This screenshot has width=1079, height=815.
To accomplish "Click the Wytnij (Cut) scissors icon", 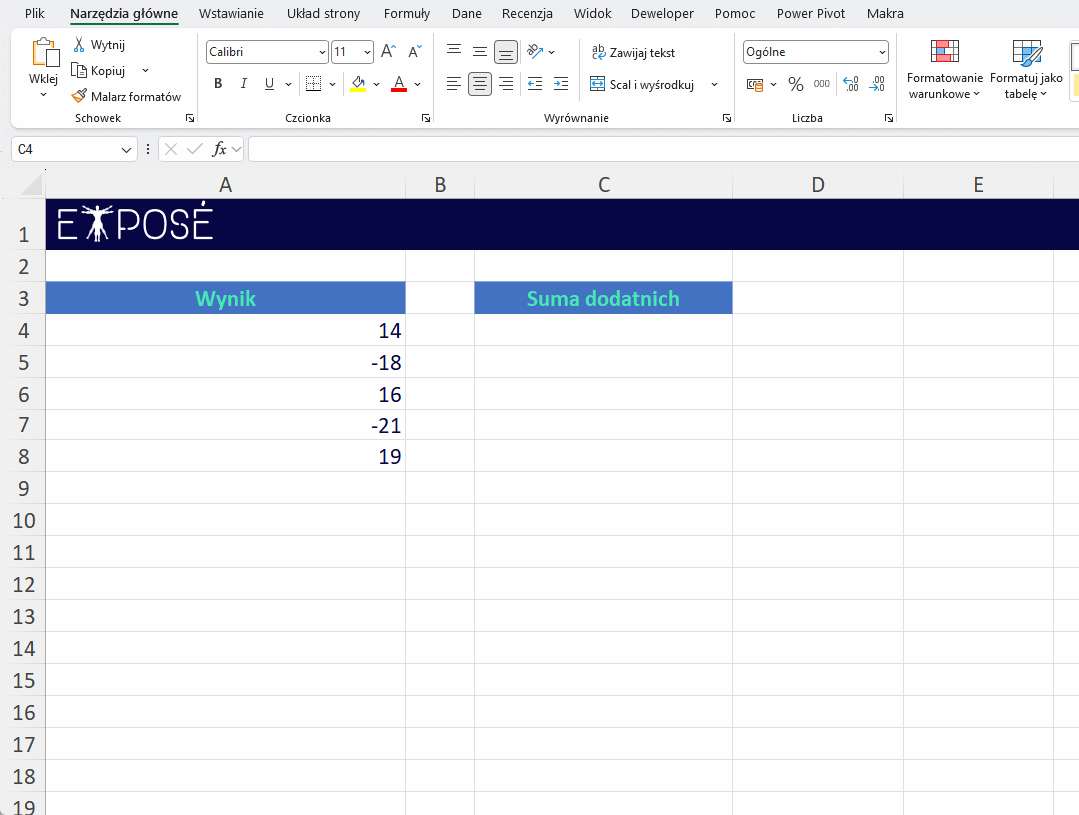I will point(80,45).
